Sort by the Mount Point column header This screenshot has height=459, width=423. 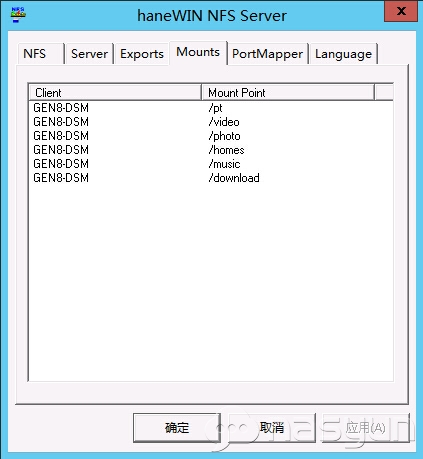pyautogui.click(x=288, y=92)
